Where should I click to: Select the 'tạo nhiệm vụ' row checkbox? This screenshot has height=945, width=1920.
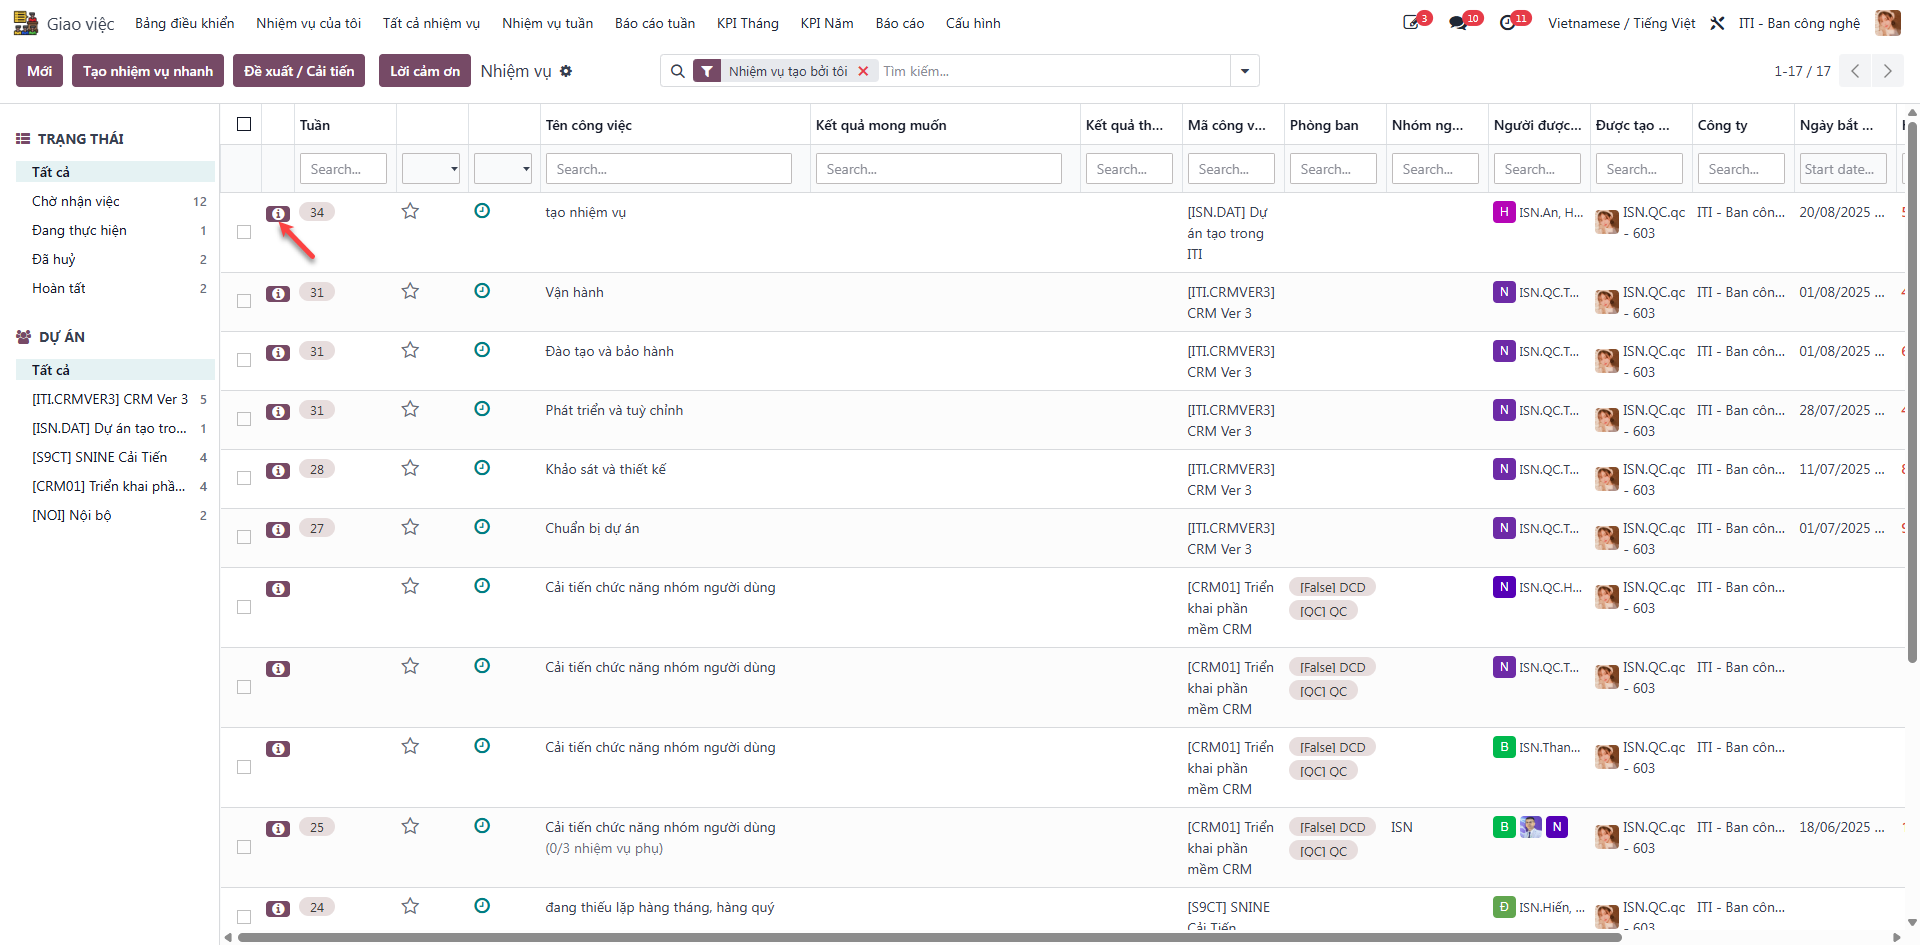(x=244, y=232)
